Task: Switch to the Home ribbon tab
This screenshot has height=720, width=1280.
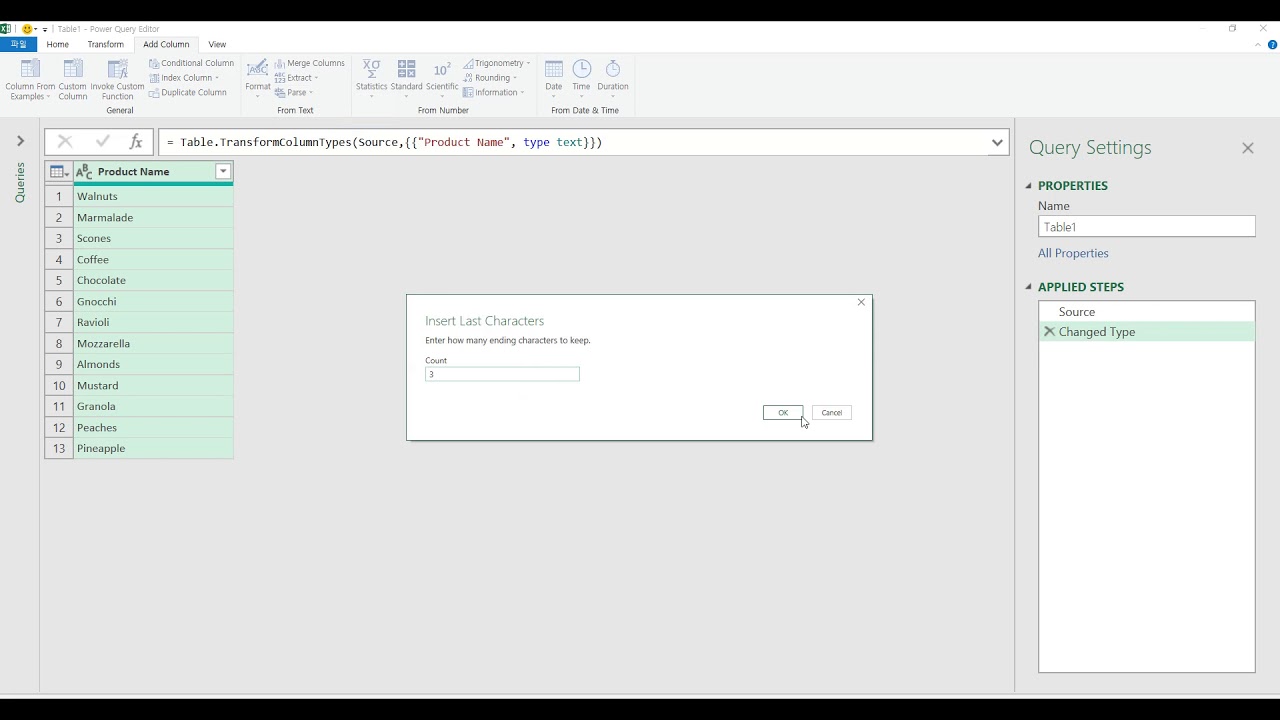Action: [57, 44]
